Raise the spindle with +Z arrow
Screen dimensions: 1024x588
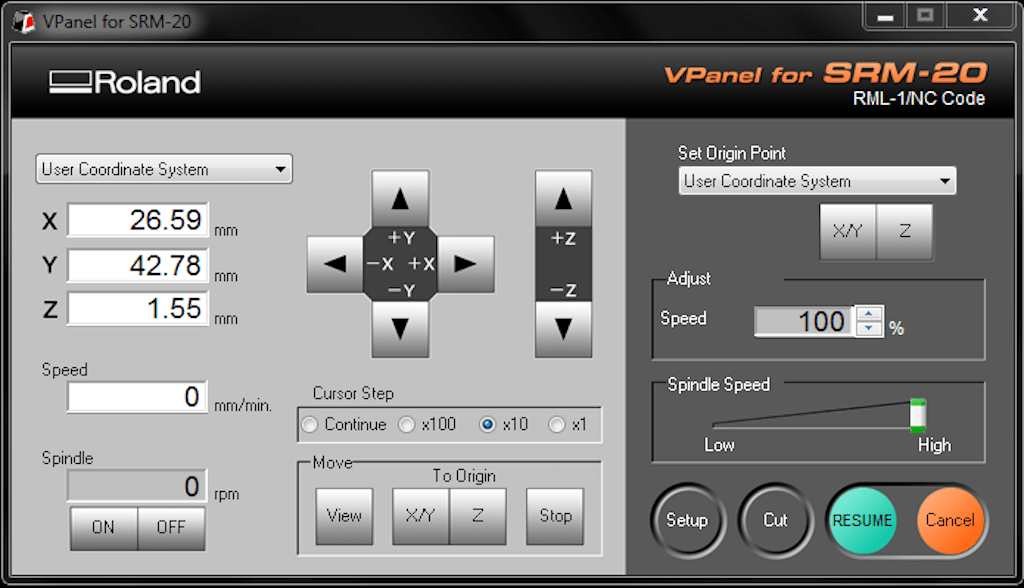pyautogui.click(x=564, y=199)
